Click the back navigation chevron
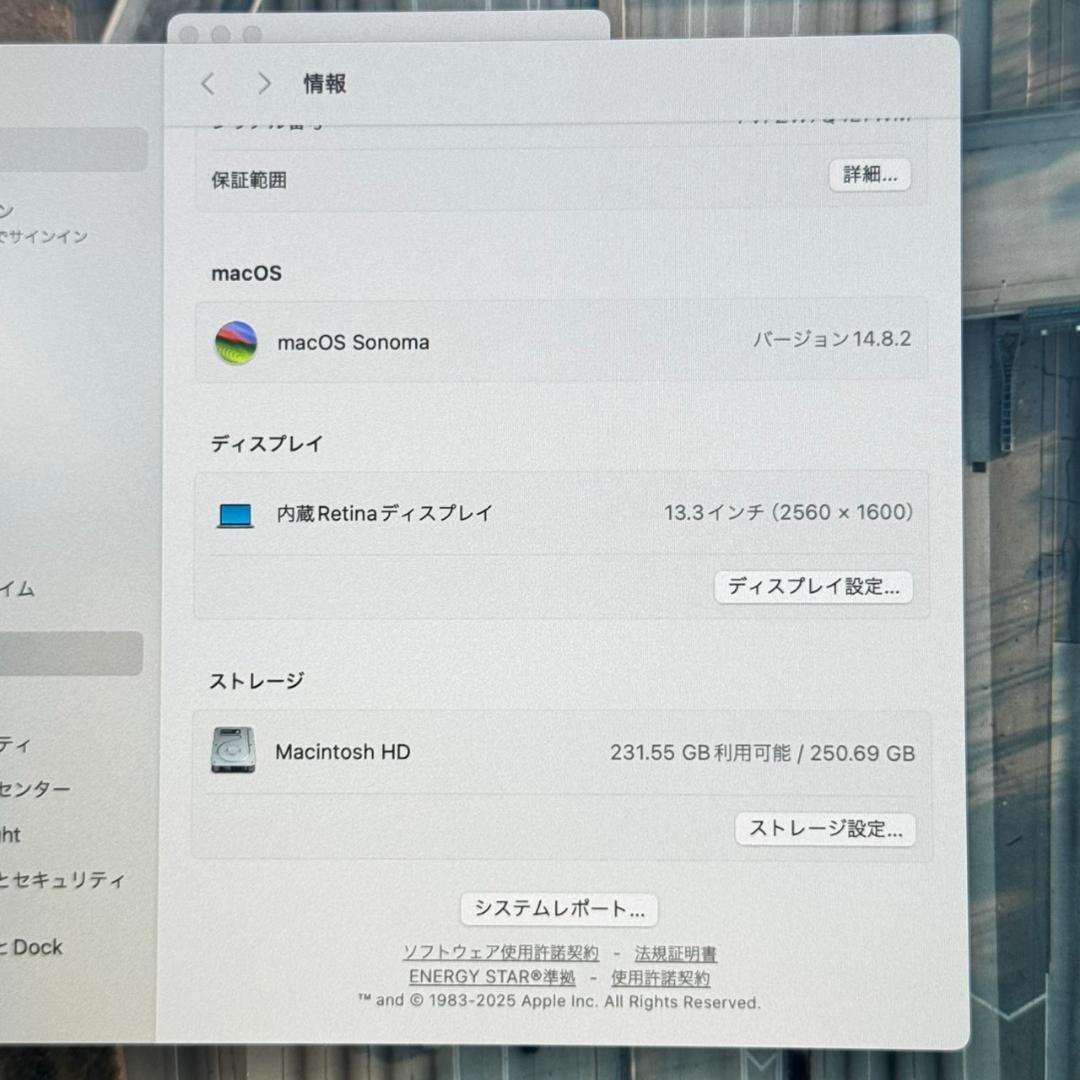The width and height of the screenshot is (1080, 1080). coord(208,84)
